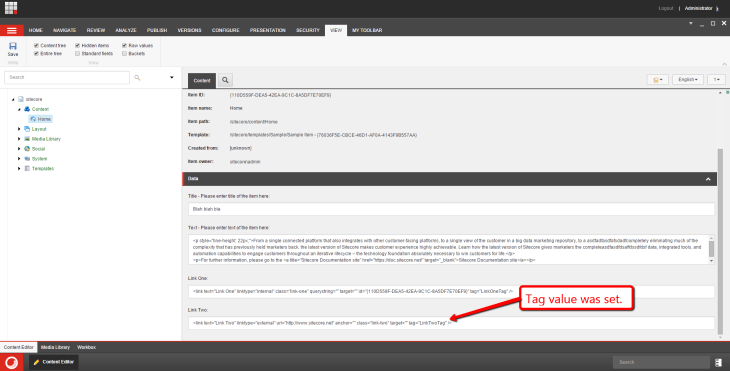Toggle the Content tree checkbox
The image size is (730, 371).
click(36, 46)
